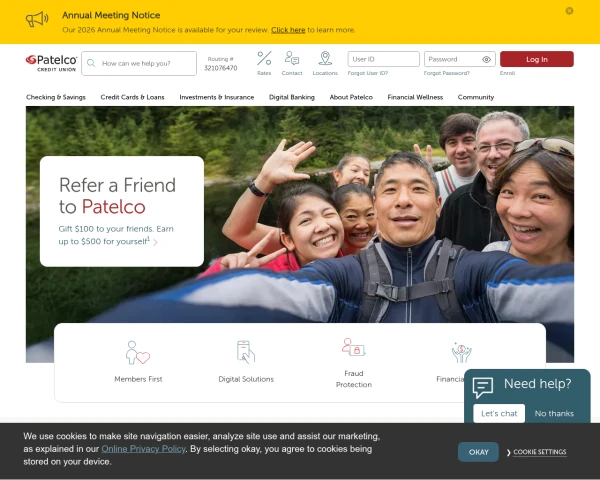Click the chevron beside Cookie Settings
Image resolution: width=600 pixels, height=480 pixels.
coord(509,452)
